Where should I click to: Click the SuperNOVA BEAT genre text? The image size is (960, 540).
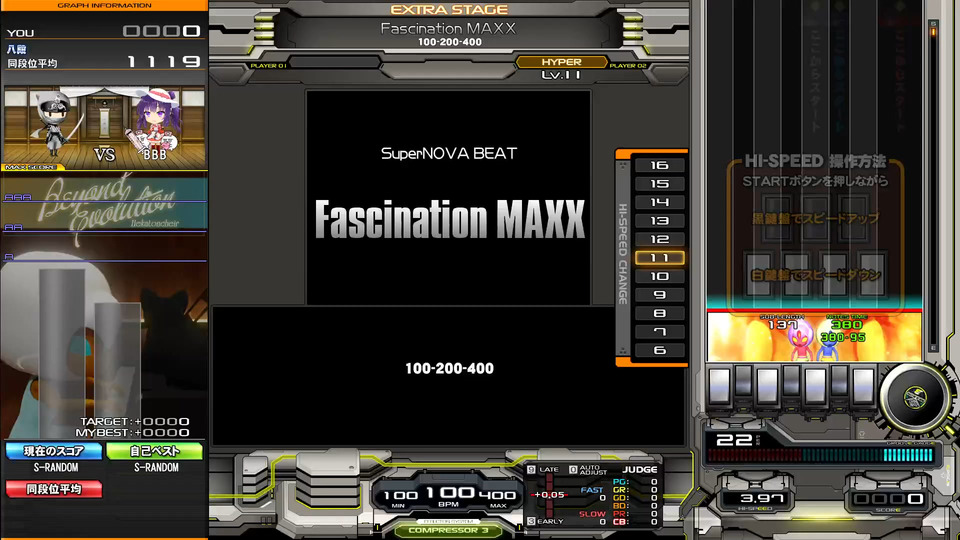(x=449, y=153)
